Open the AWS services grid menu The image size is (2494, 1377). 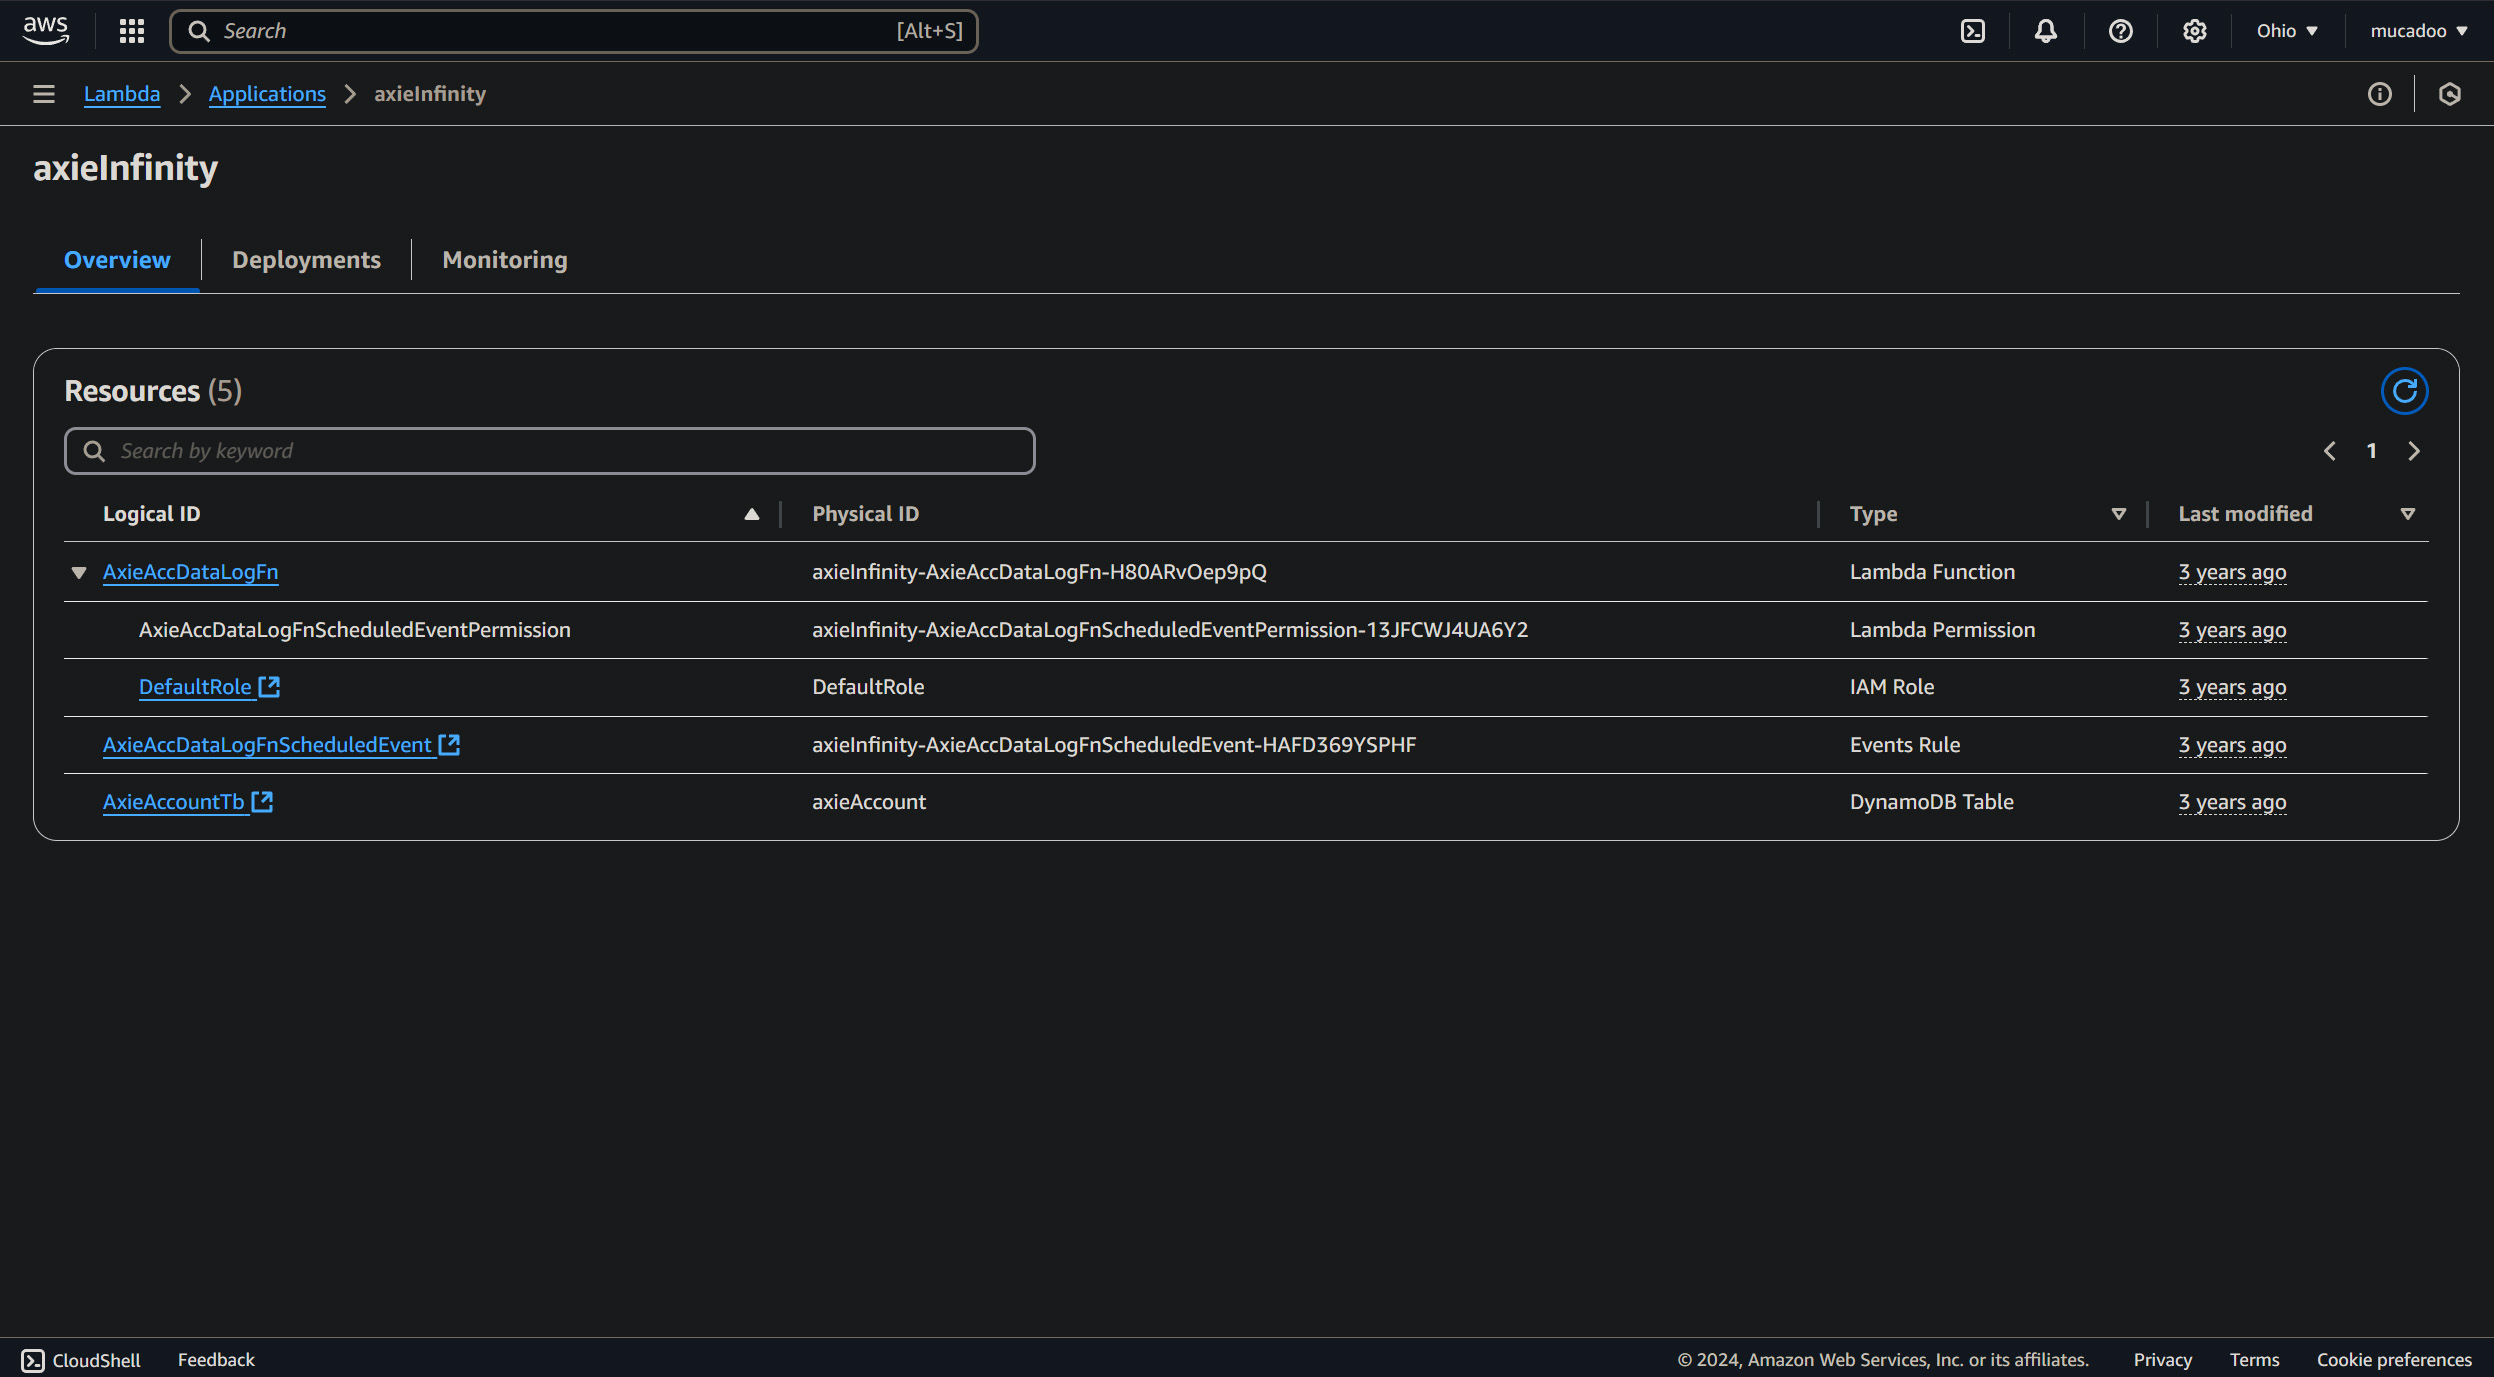point(131,31)
